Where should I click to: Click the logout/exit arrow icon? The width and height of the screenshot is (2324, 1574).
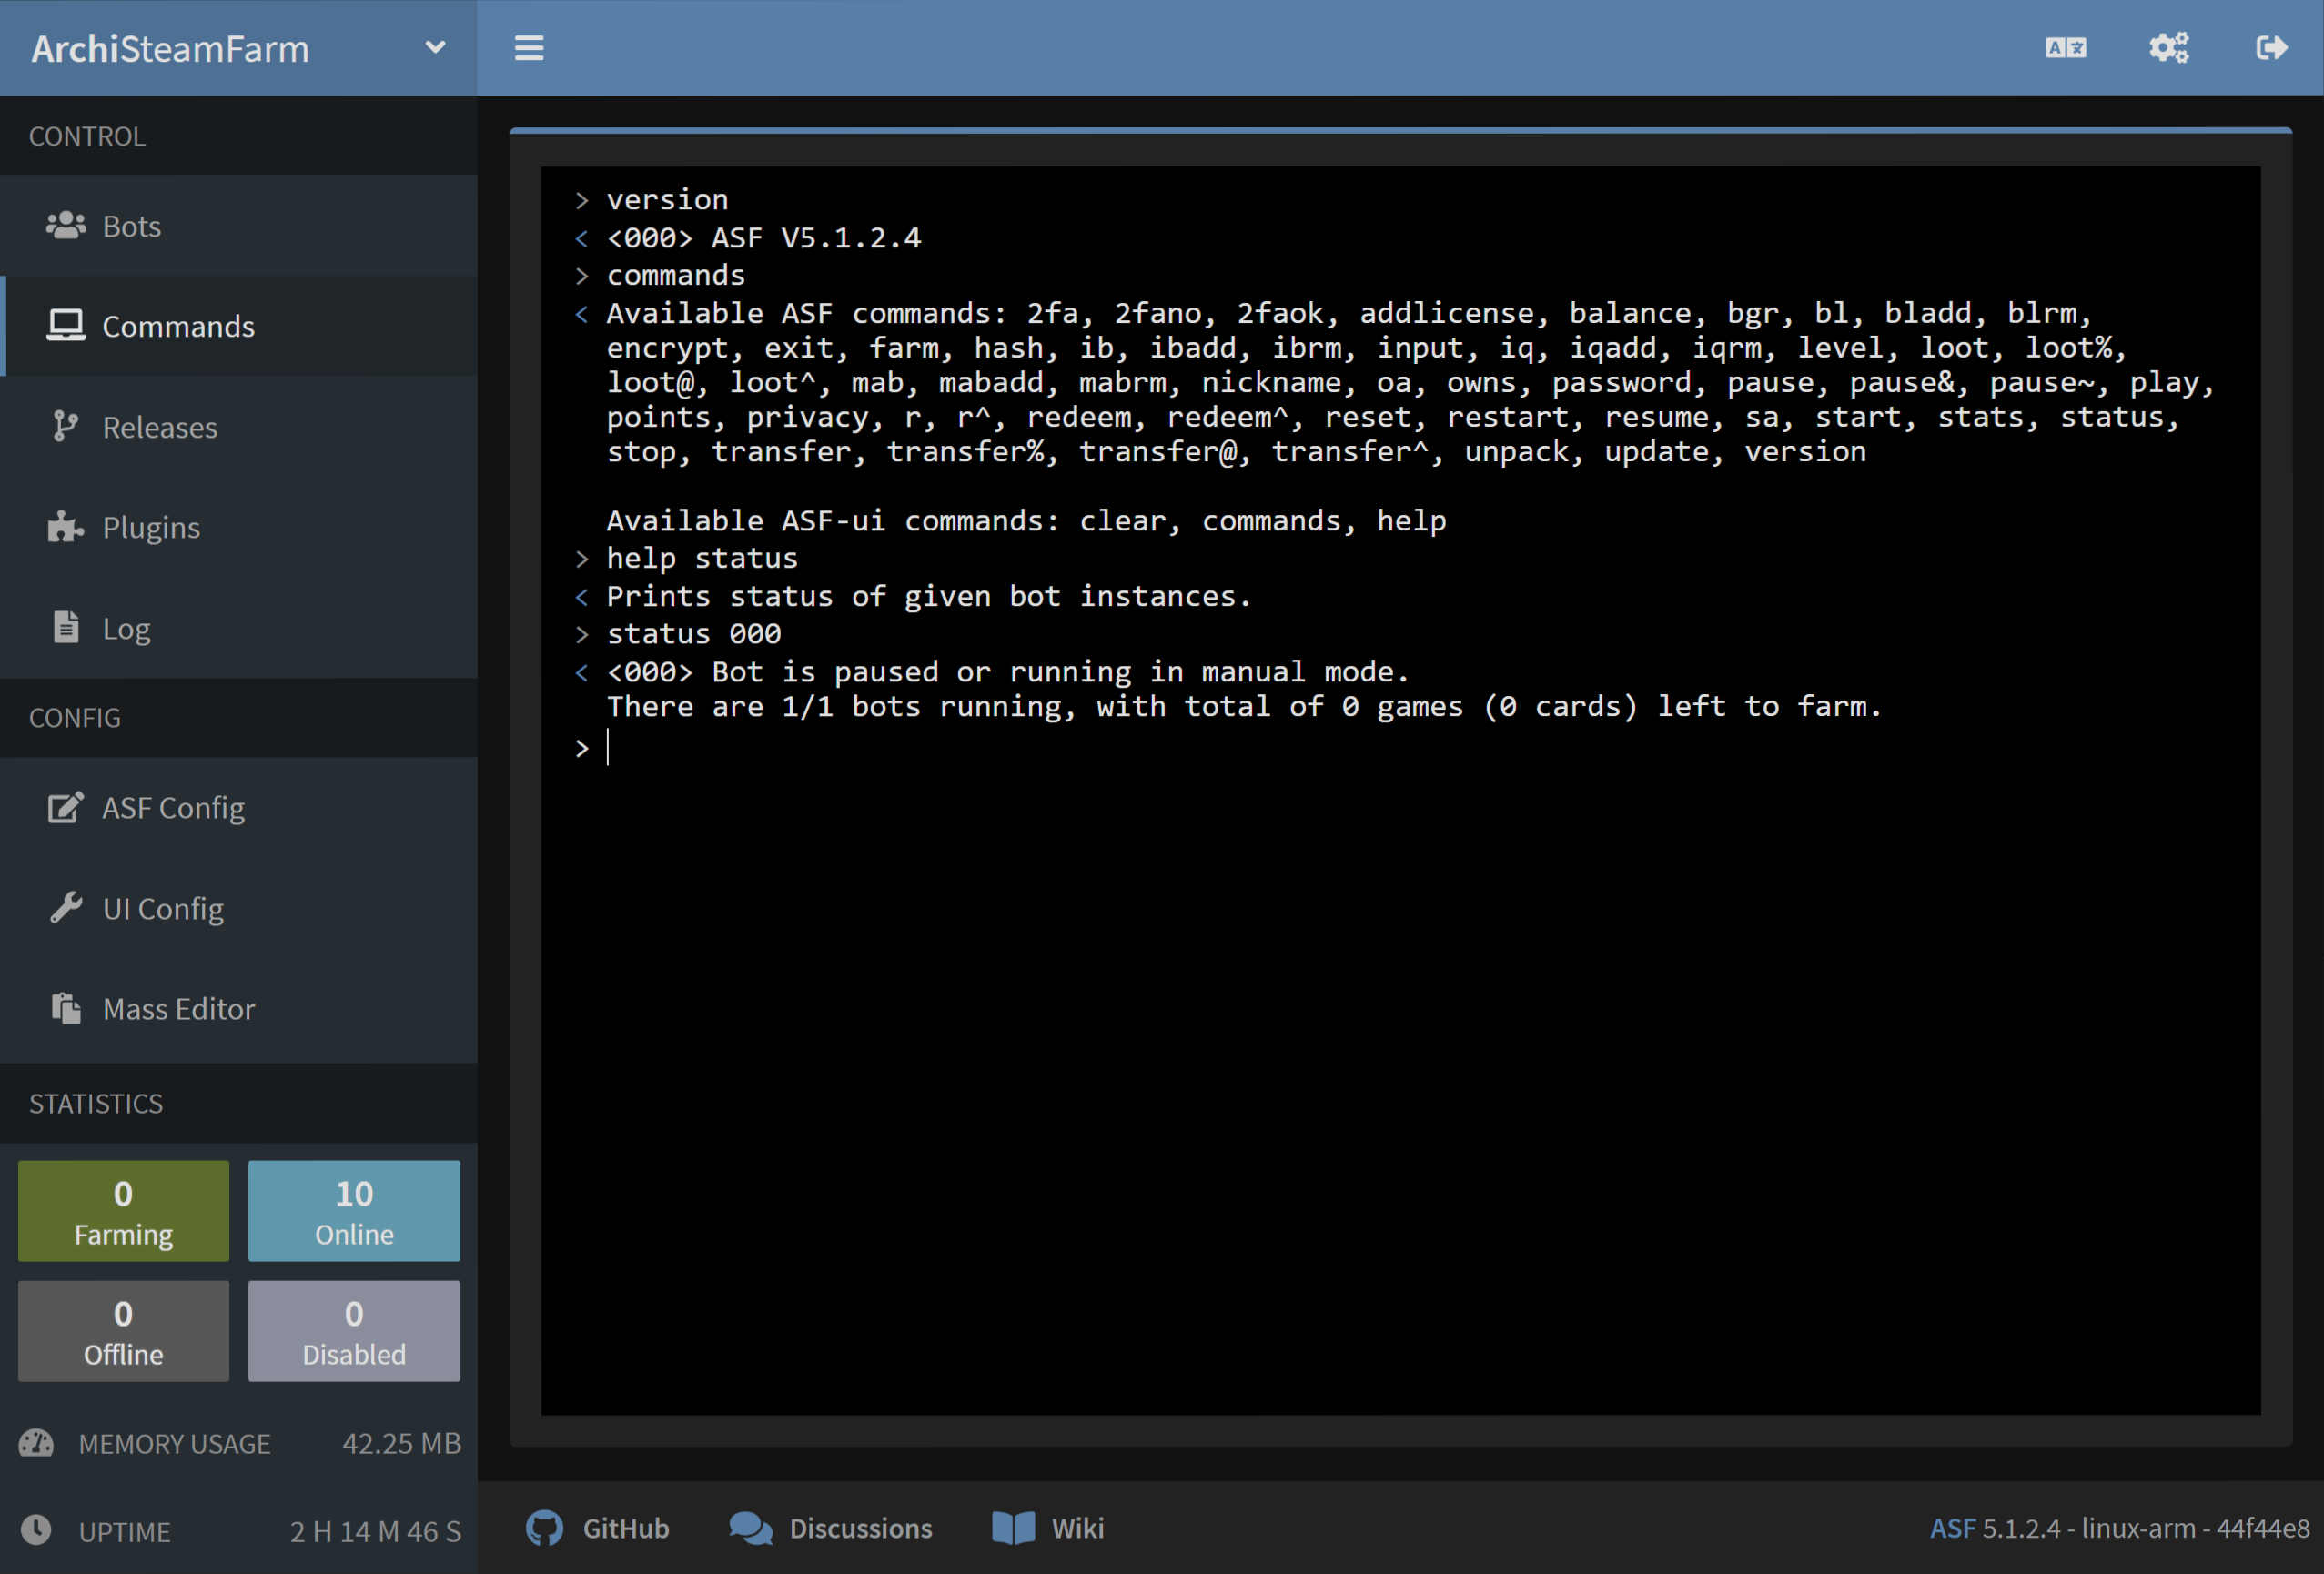[2271, 47]
